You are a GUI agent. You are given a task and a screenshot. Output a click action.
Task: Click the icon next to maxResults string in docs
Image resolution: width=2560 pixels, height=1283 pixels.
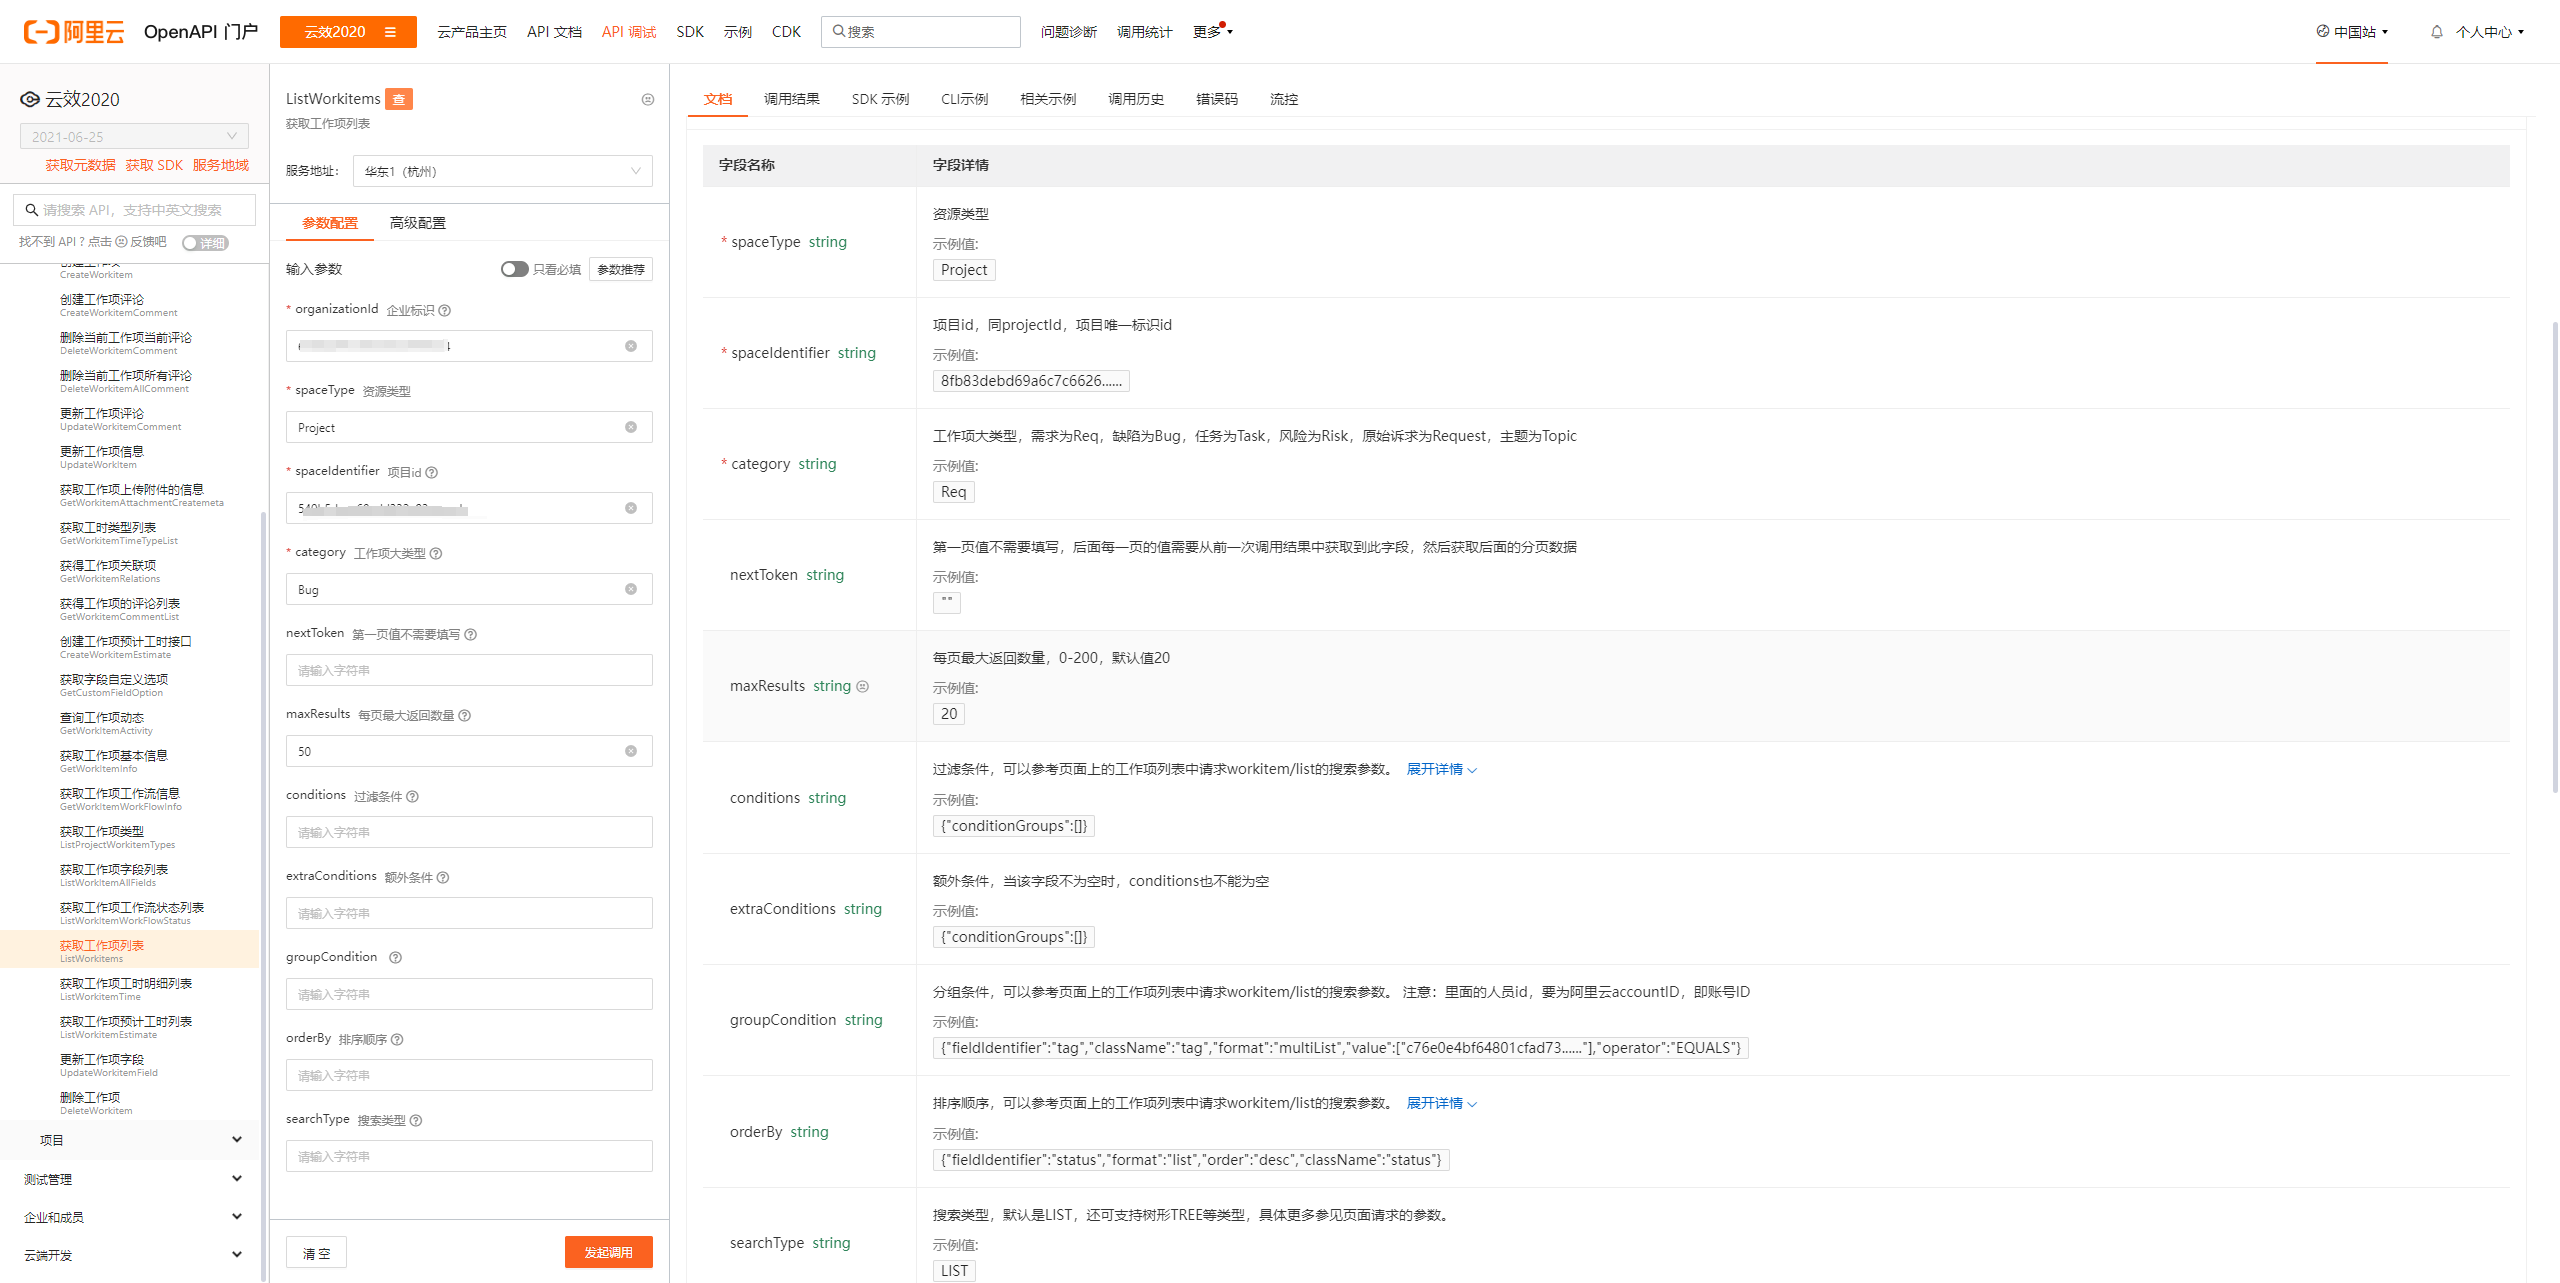863,686
